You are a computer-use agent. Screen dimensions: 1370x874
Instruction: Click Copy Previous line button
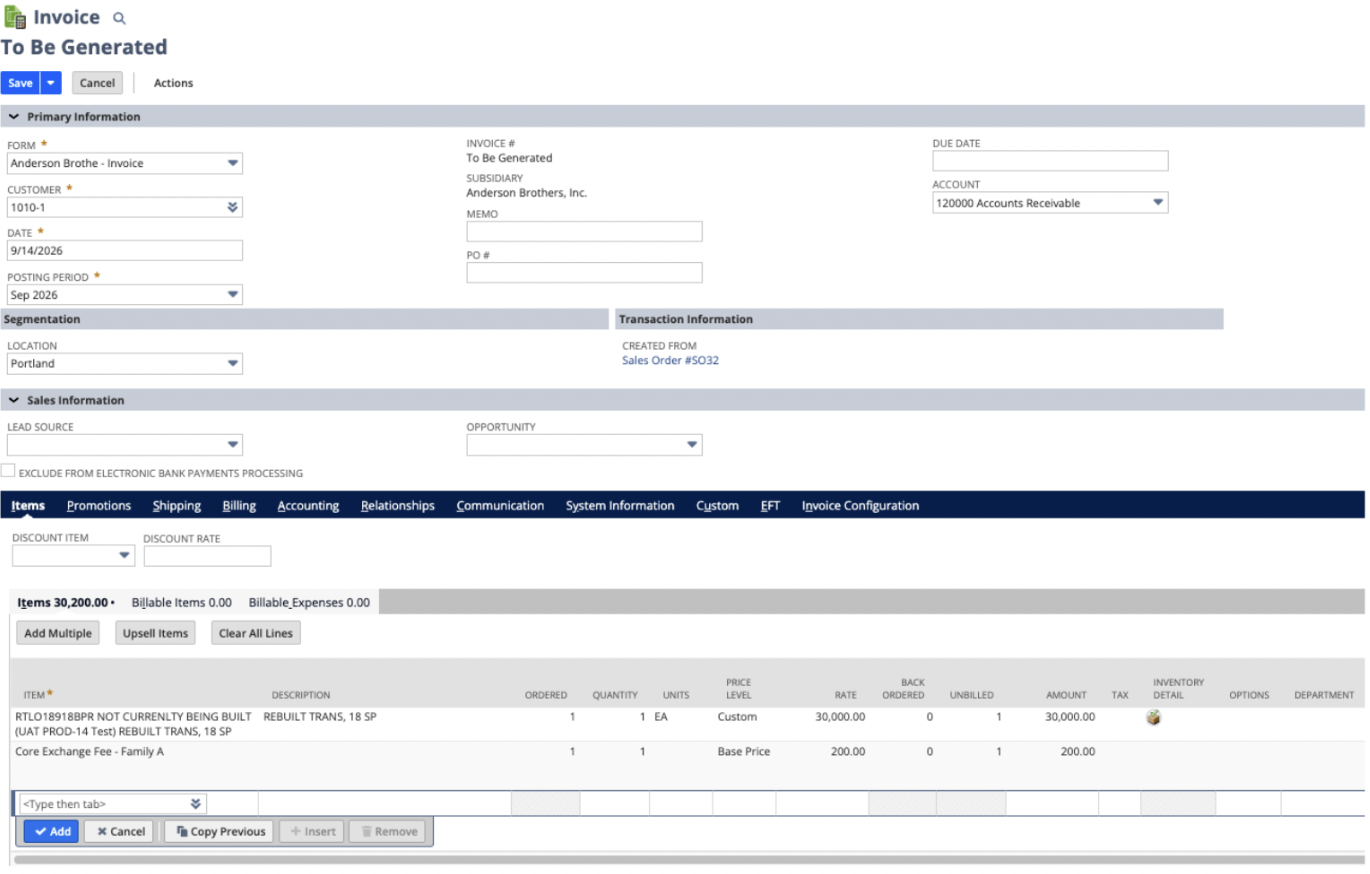tap(221, 831)
